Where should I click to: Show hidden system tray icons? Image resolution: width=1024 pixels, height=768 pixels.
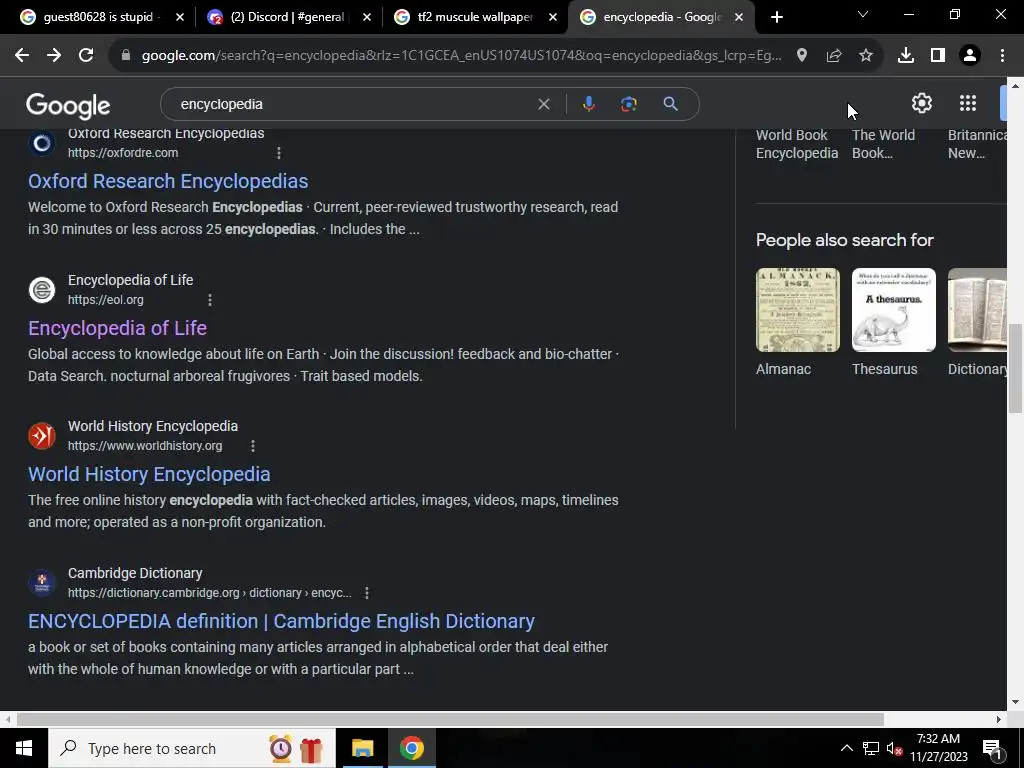point(846,748)
